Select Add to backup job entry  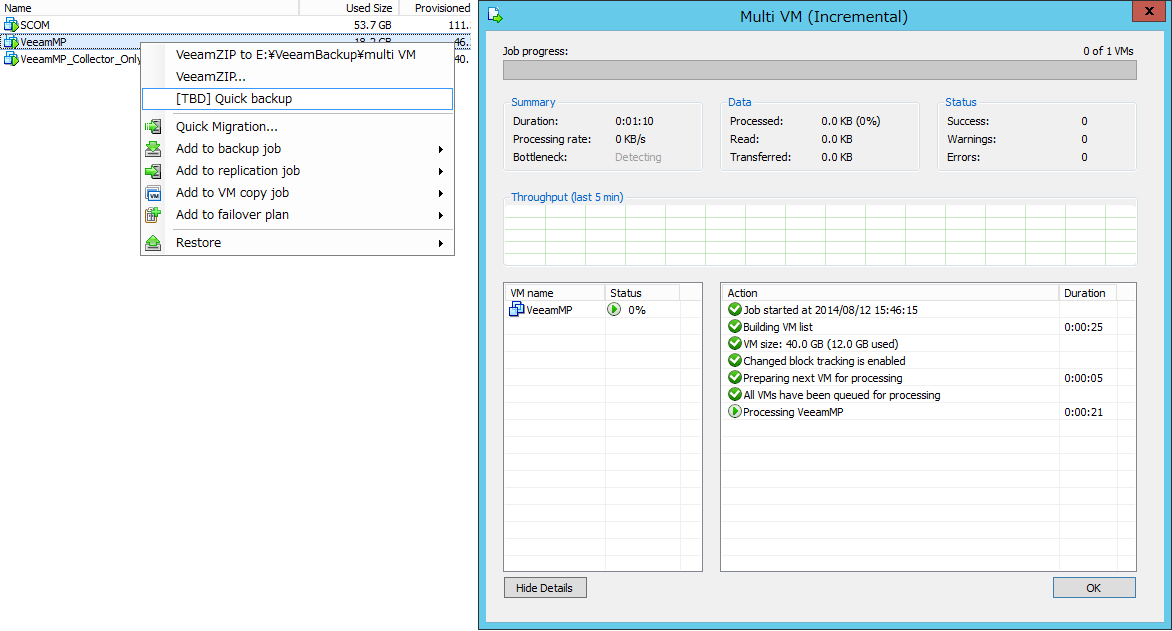coord(297,149)
